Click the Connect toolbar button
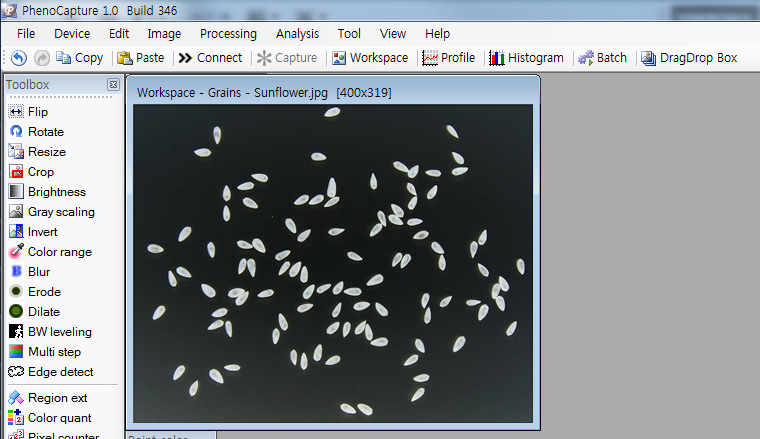Viewport: 760px width, 439px height. pyautogui.click(x=210, y=58)
